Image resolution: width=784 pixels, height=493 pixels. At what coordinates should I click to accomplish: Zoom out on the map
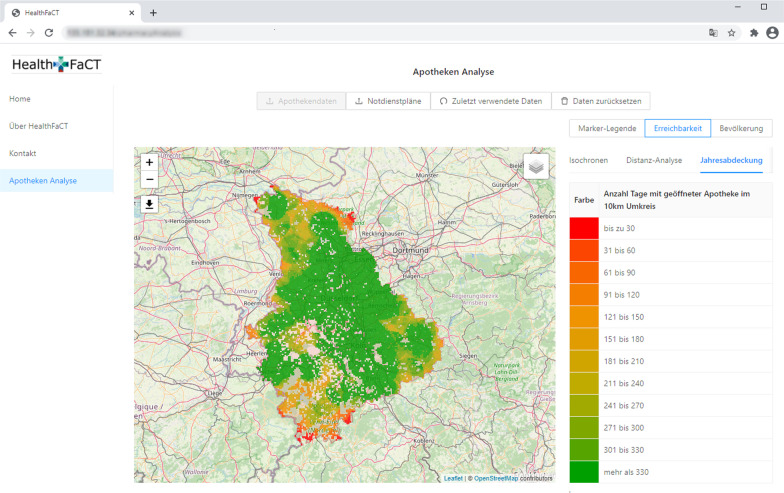coord(149,179)
